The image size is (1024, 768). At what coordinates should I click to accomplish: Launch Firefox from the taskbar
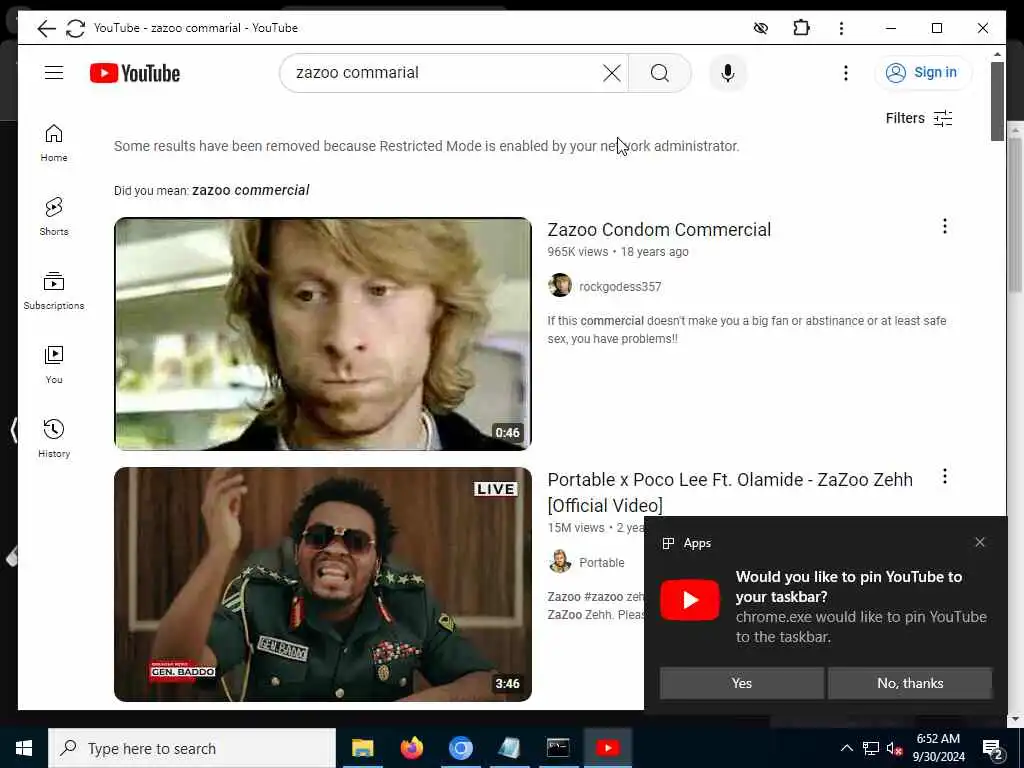click(x=411, y=748)
